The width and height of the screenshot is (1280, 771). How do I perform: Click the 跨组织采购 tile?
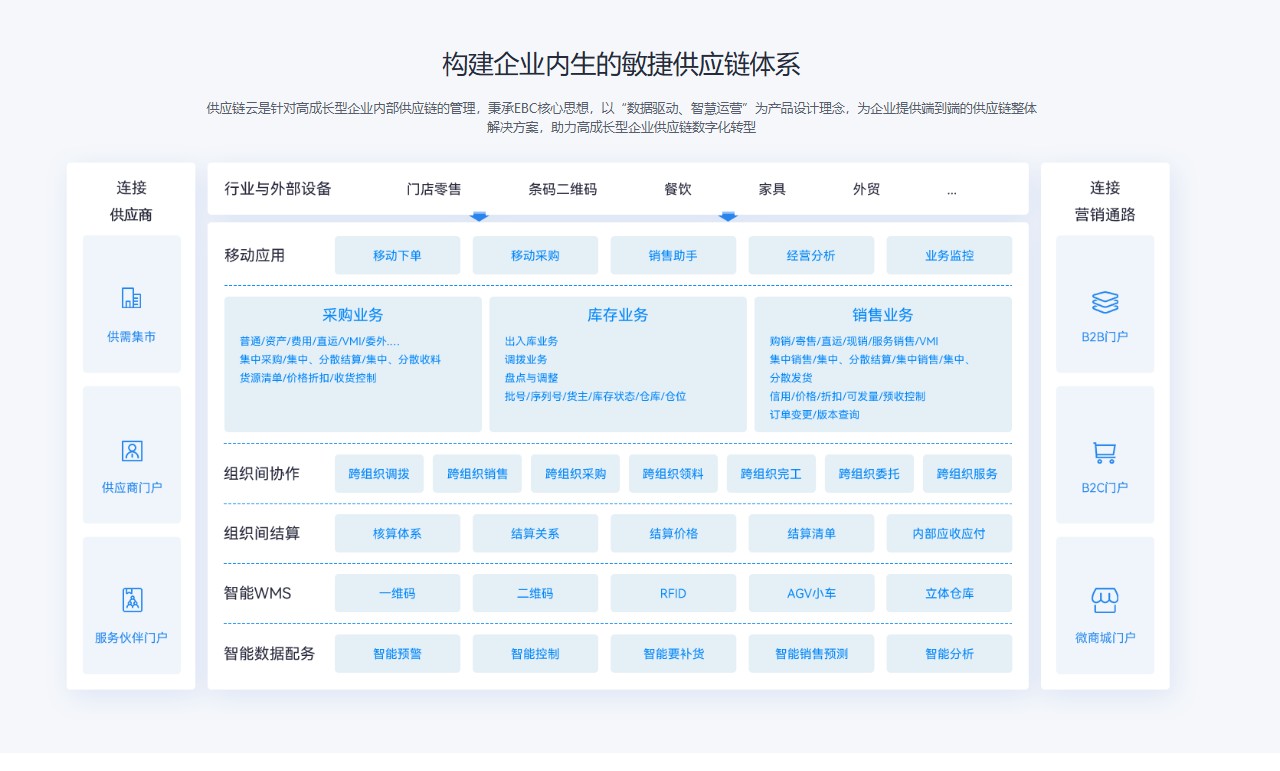click(575, 473)
